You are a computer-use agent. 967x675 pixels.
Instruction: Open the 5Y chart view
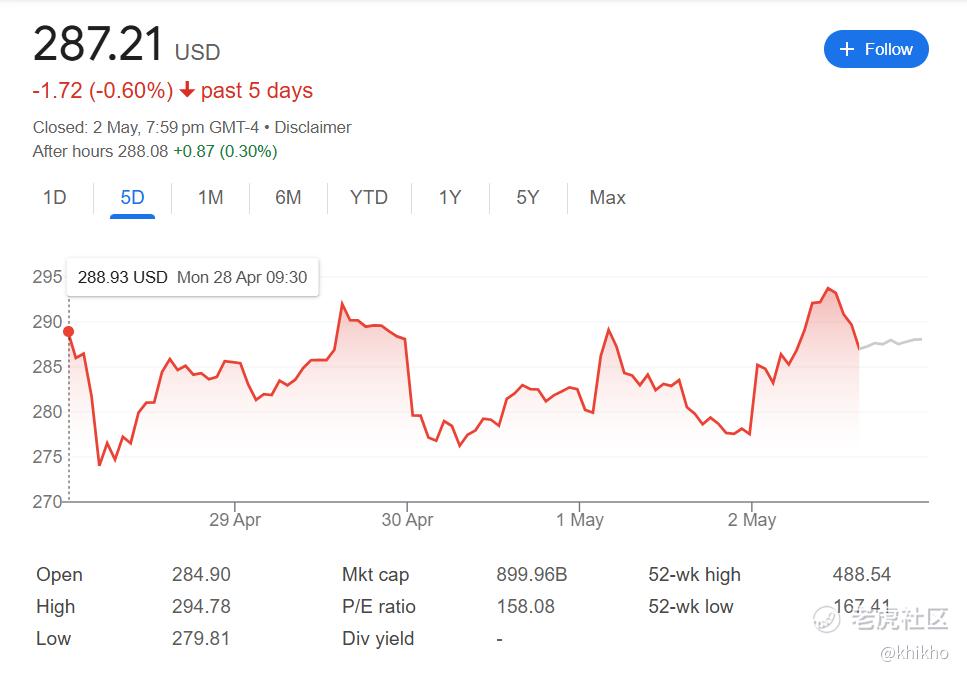(x=528, y=197)
